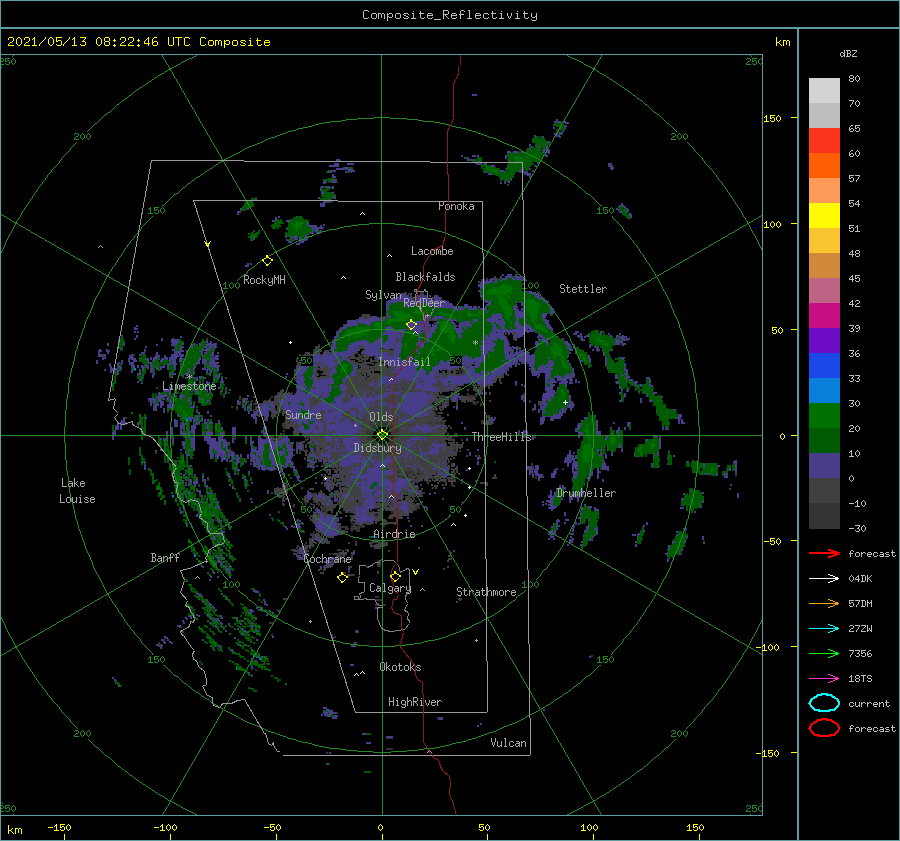The image size is (900, 841).
Task: Click the dBZ legend heading
Action: pos(848,53)
